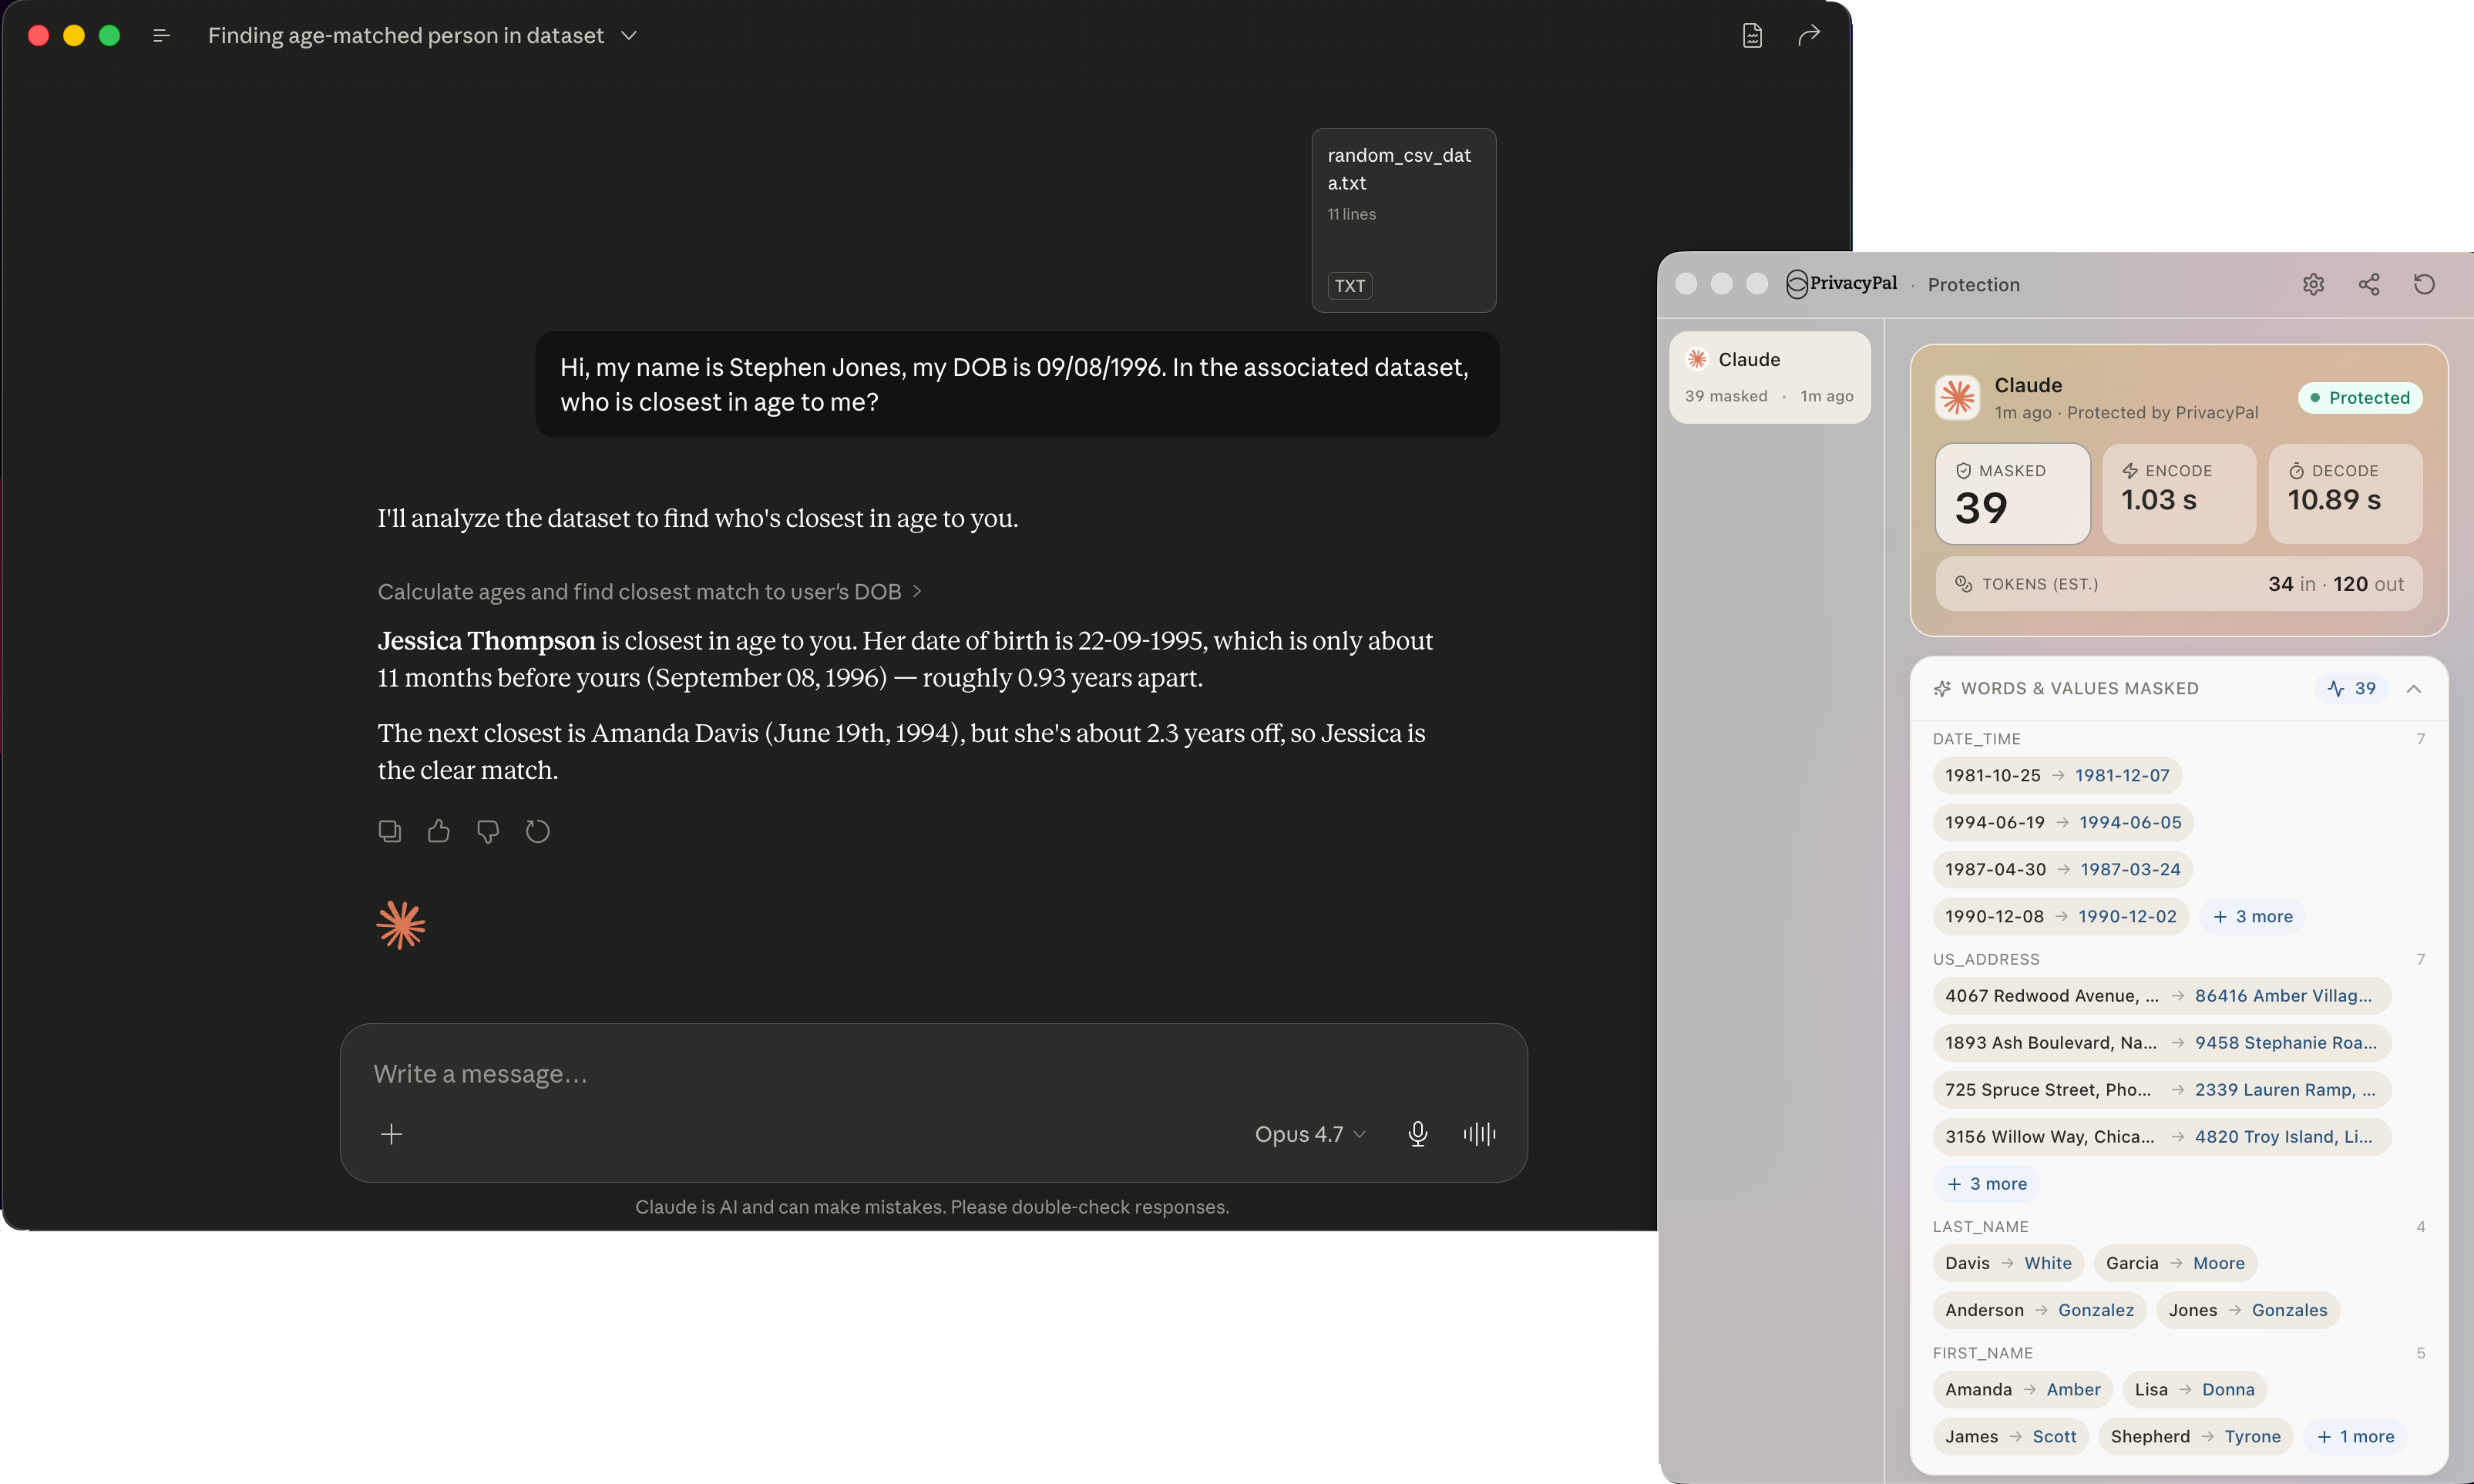Image resolution: width=2474 pixels, height=1484 pixels.
Task: Click the 1893 Ash Boulevard address chip
Action: (x=2162, y=1043)
